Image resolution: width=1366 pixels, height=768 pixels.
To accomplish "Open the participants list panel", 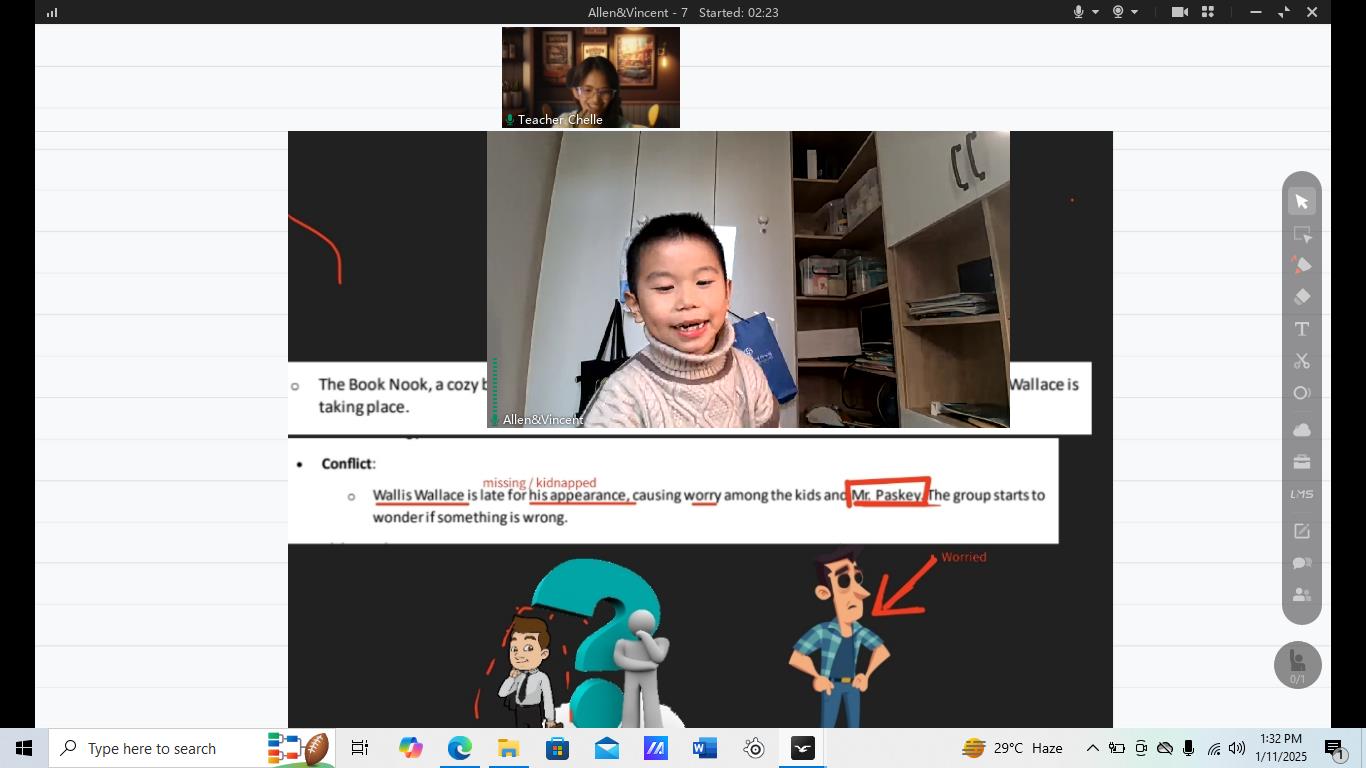I will (x=1301, y=595).
